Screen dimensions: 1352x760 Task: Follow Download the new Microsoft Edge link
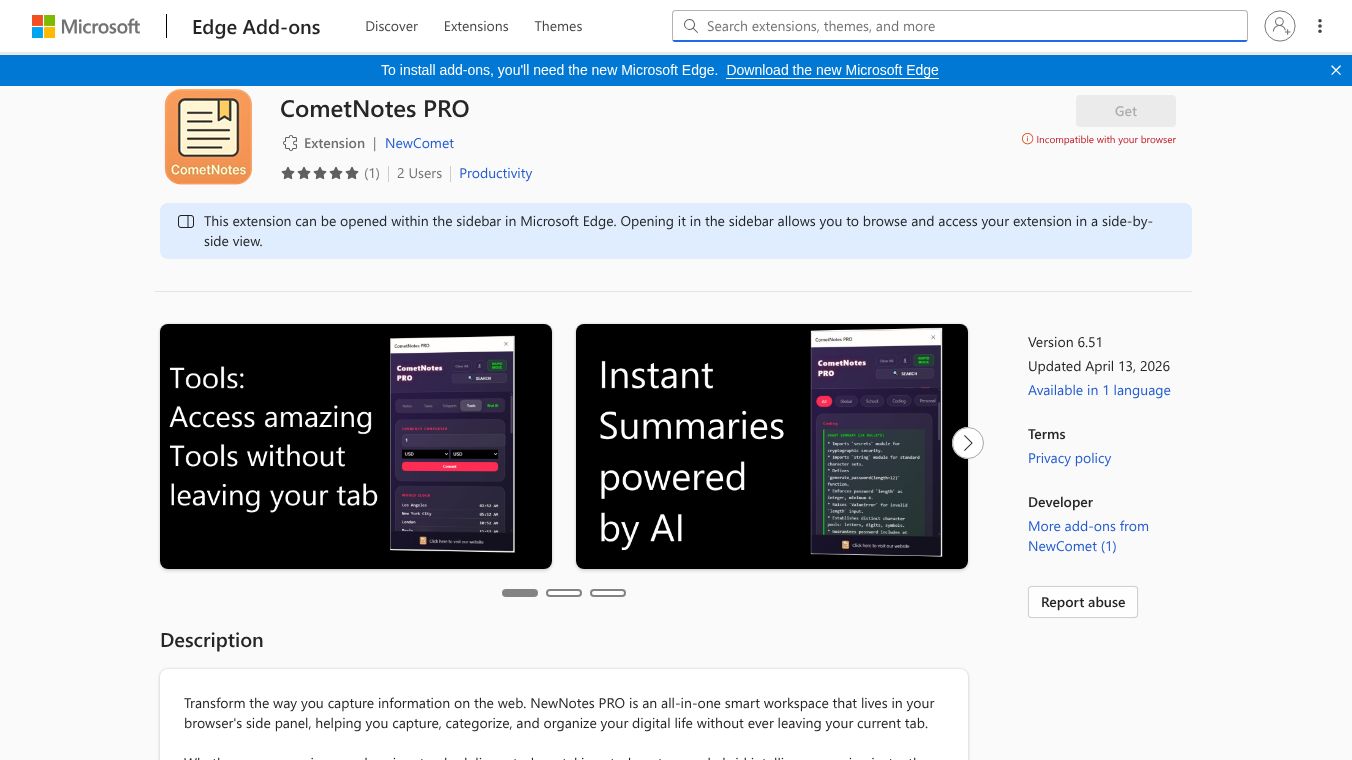click(x=832, y=70)
